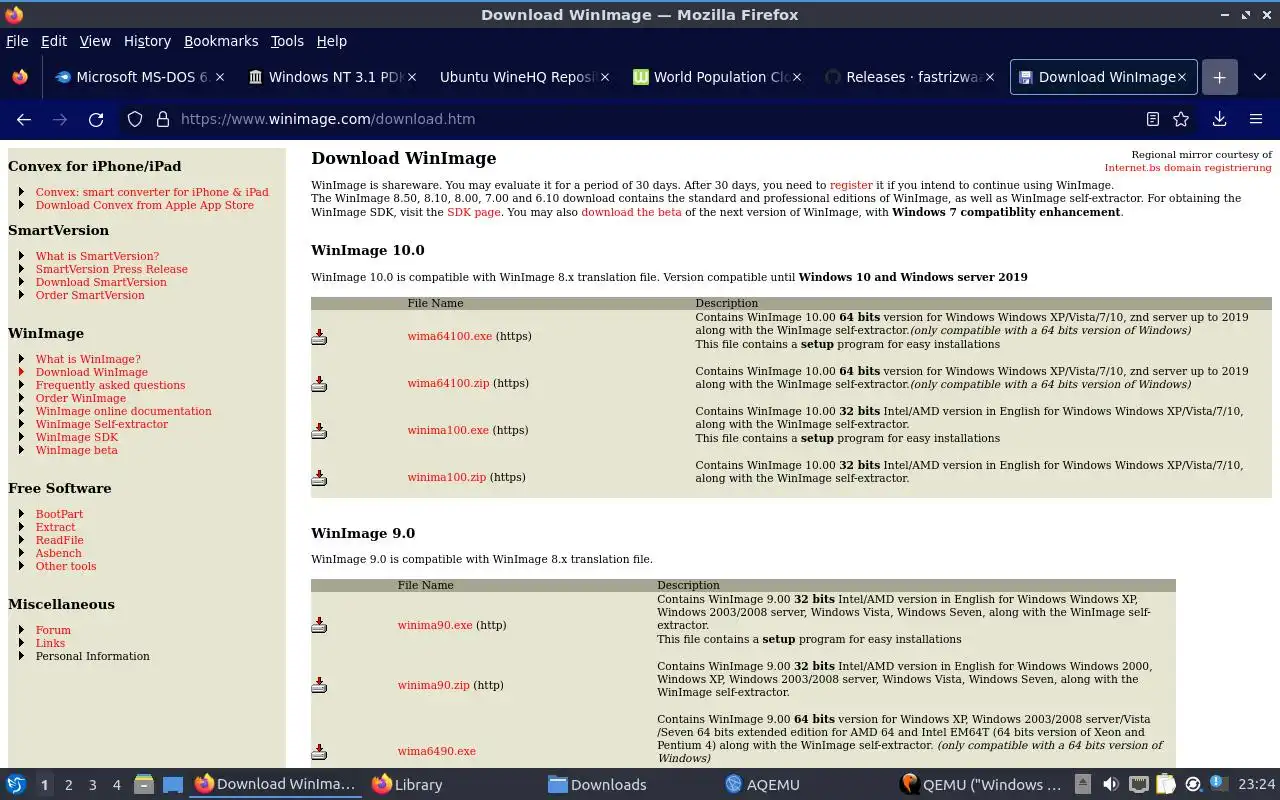Download winima90.zip file link
Image resolution: width=1280 pixels, height=800 pixels.
433,685
